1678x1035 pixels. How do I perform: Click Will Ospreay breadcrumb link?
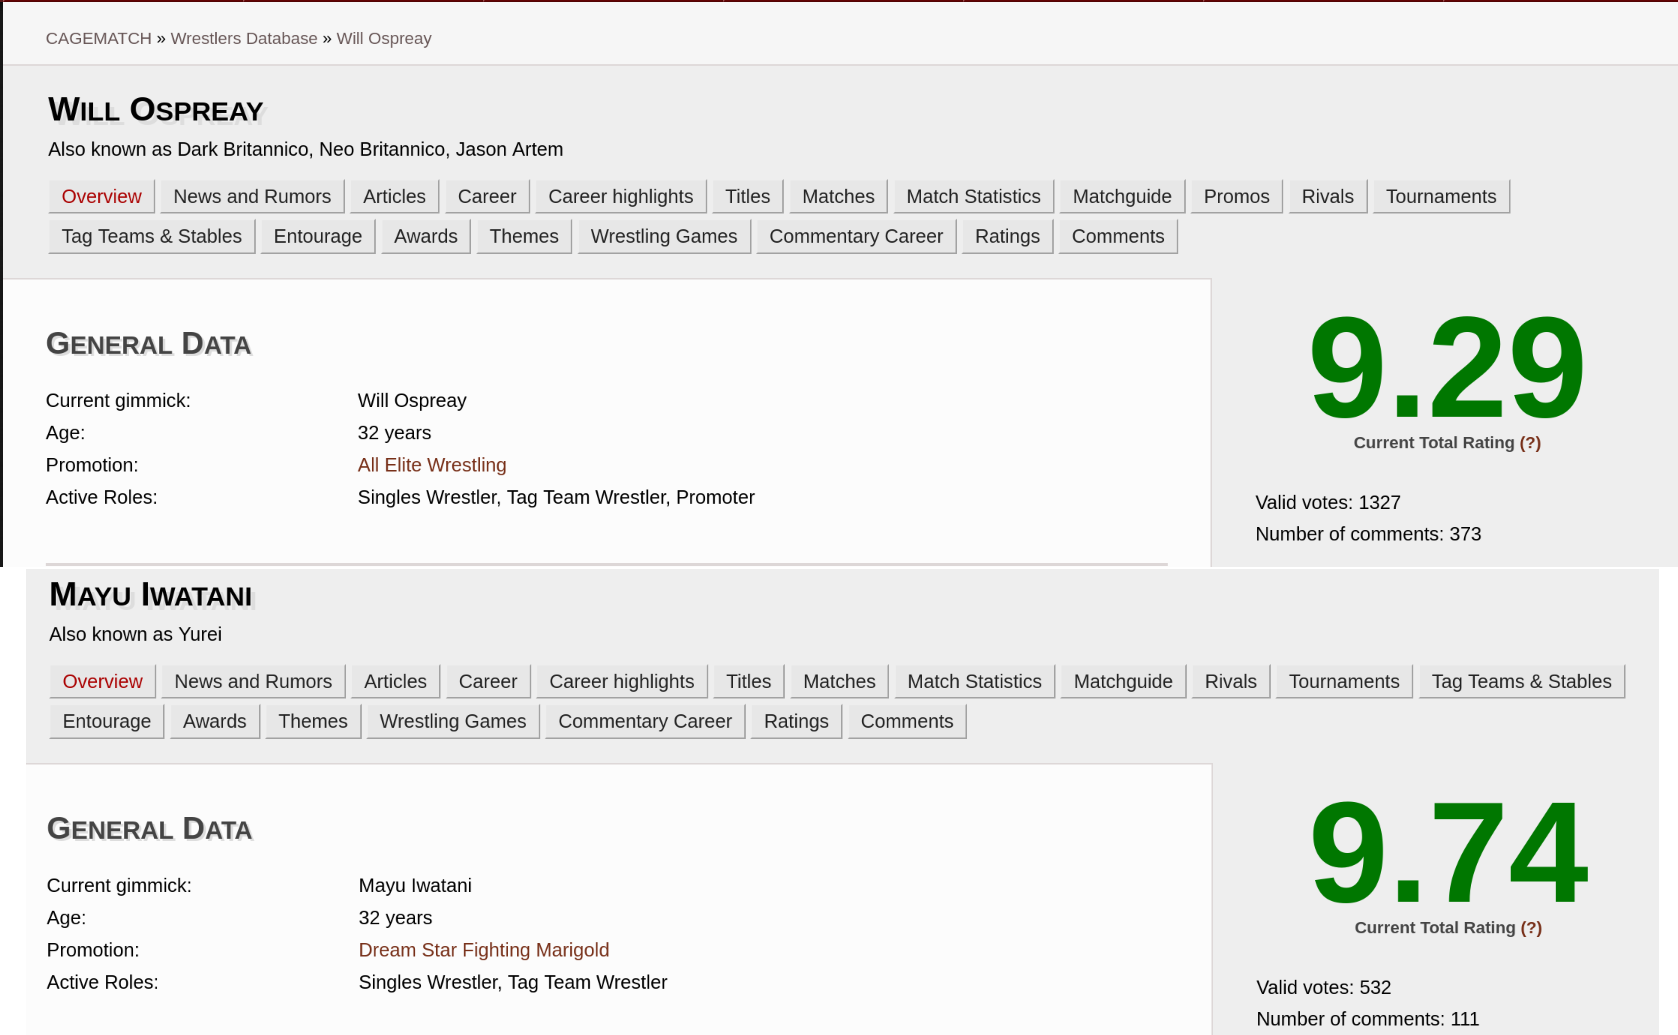pos(384,38)
